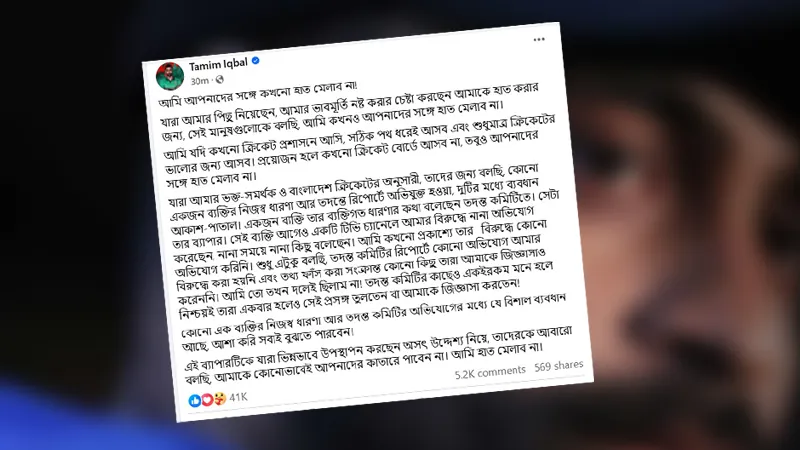The height and width of the screenshot is (450, 800).
Task: Click Tamim Iqbal's profile picture
Action: click(169, 76)
